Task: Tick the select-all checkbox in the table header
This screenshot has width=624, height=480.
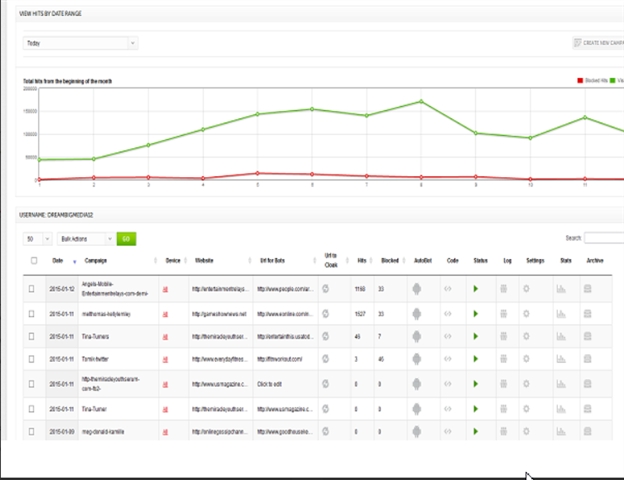Action: tap(31, 260)
